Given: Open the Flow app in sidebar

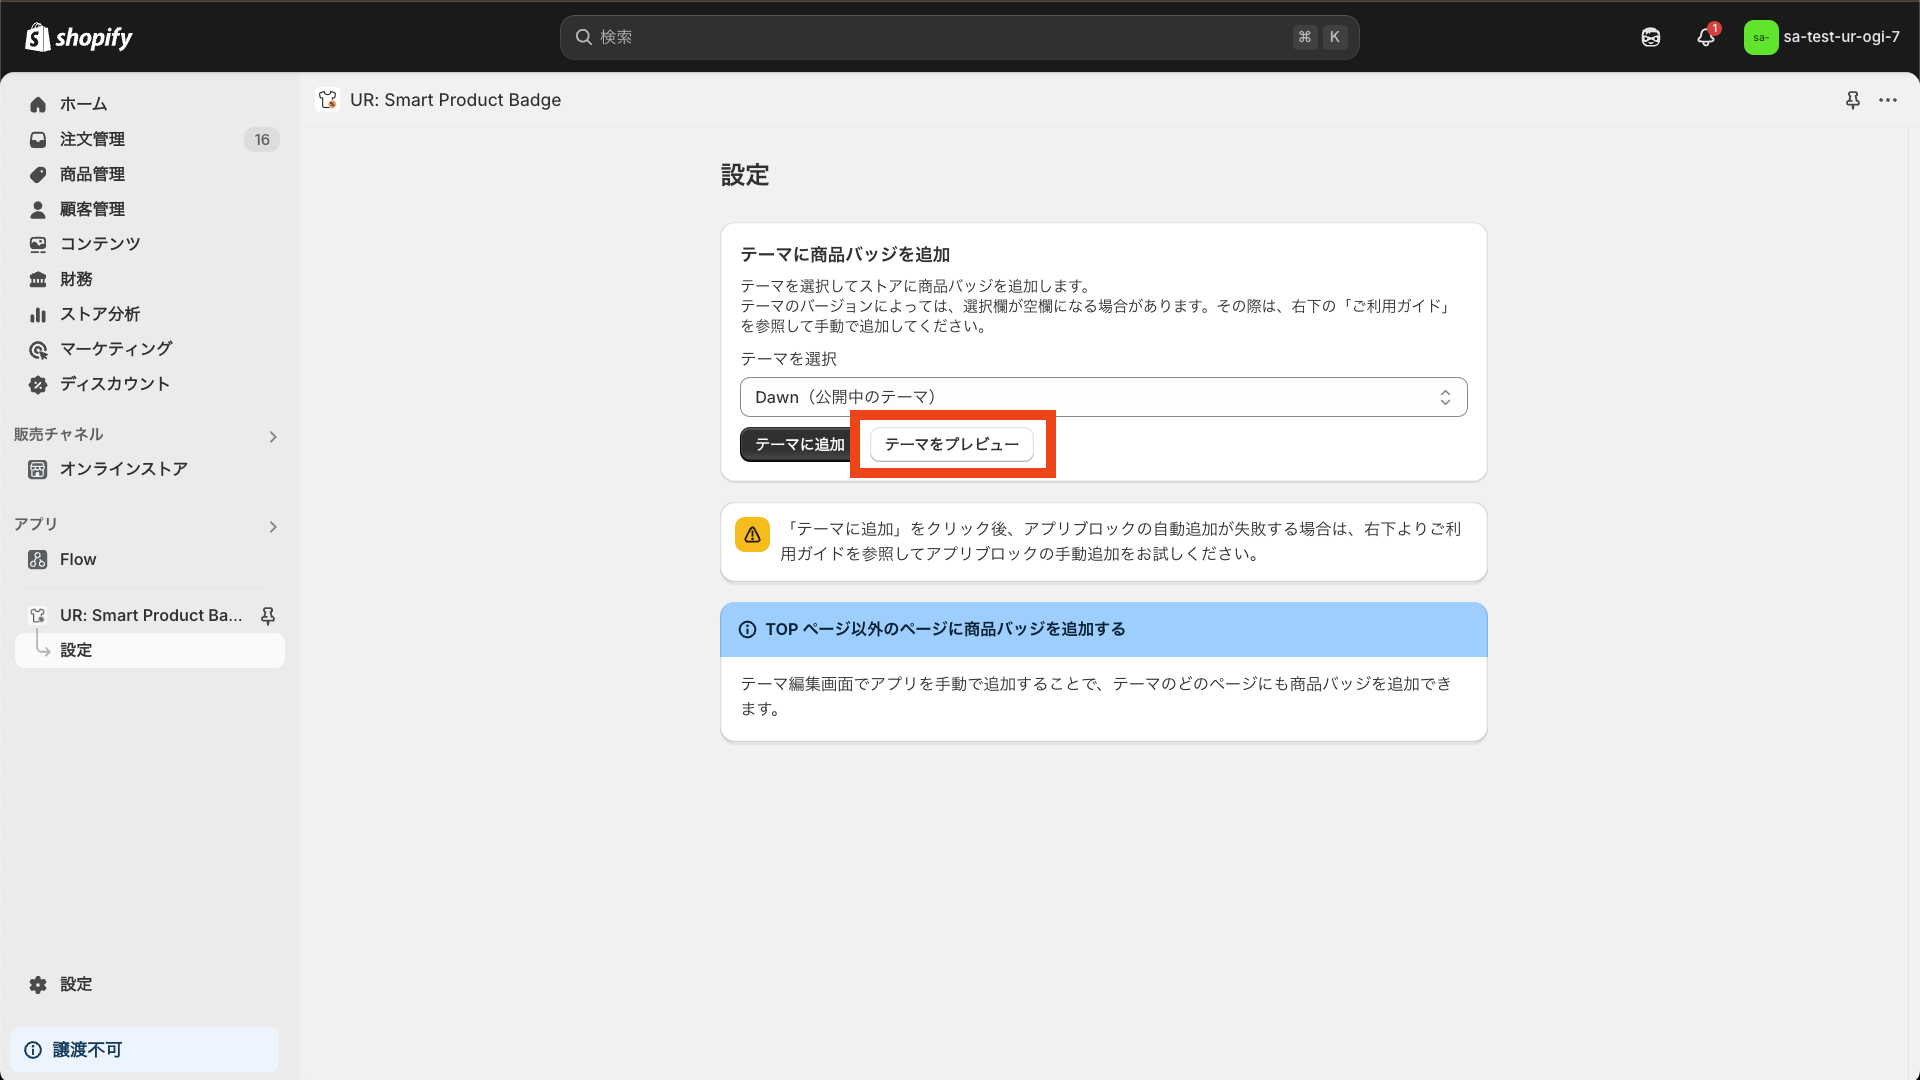Looking at the screenshot, I should [x=78, y=560].
